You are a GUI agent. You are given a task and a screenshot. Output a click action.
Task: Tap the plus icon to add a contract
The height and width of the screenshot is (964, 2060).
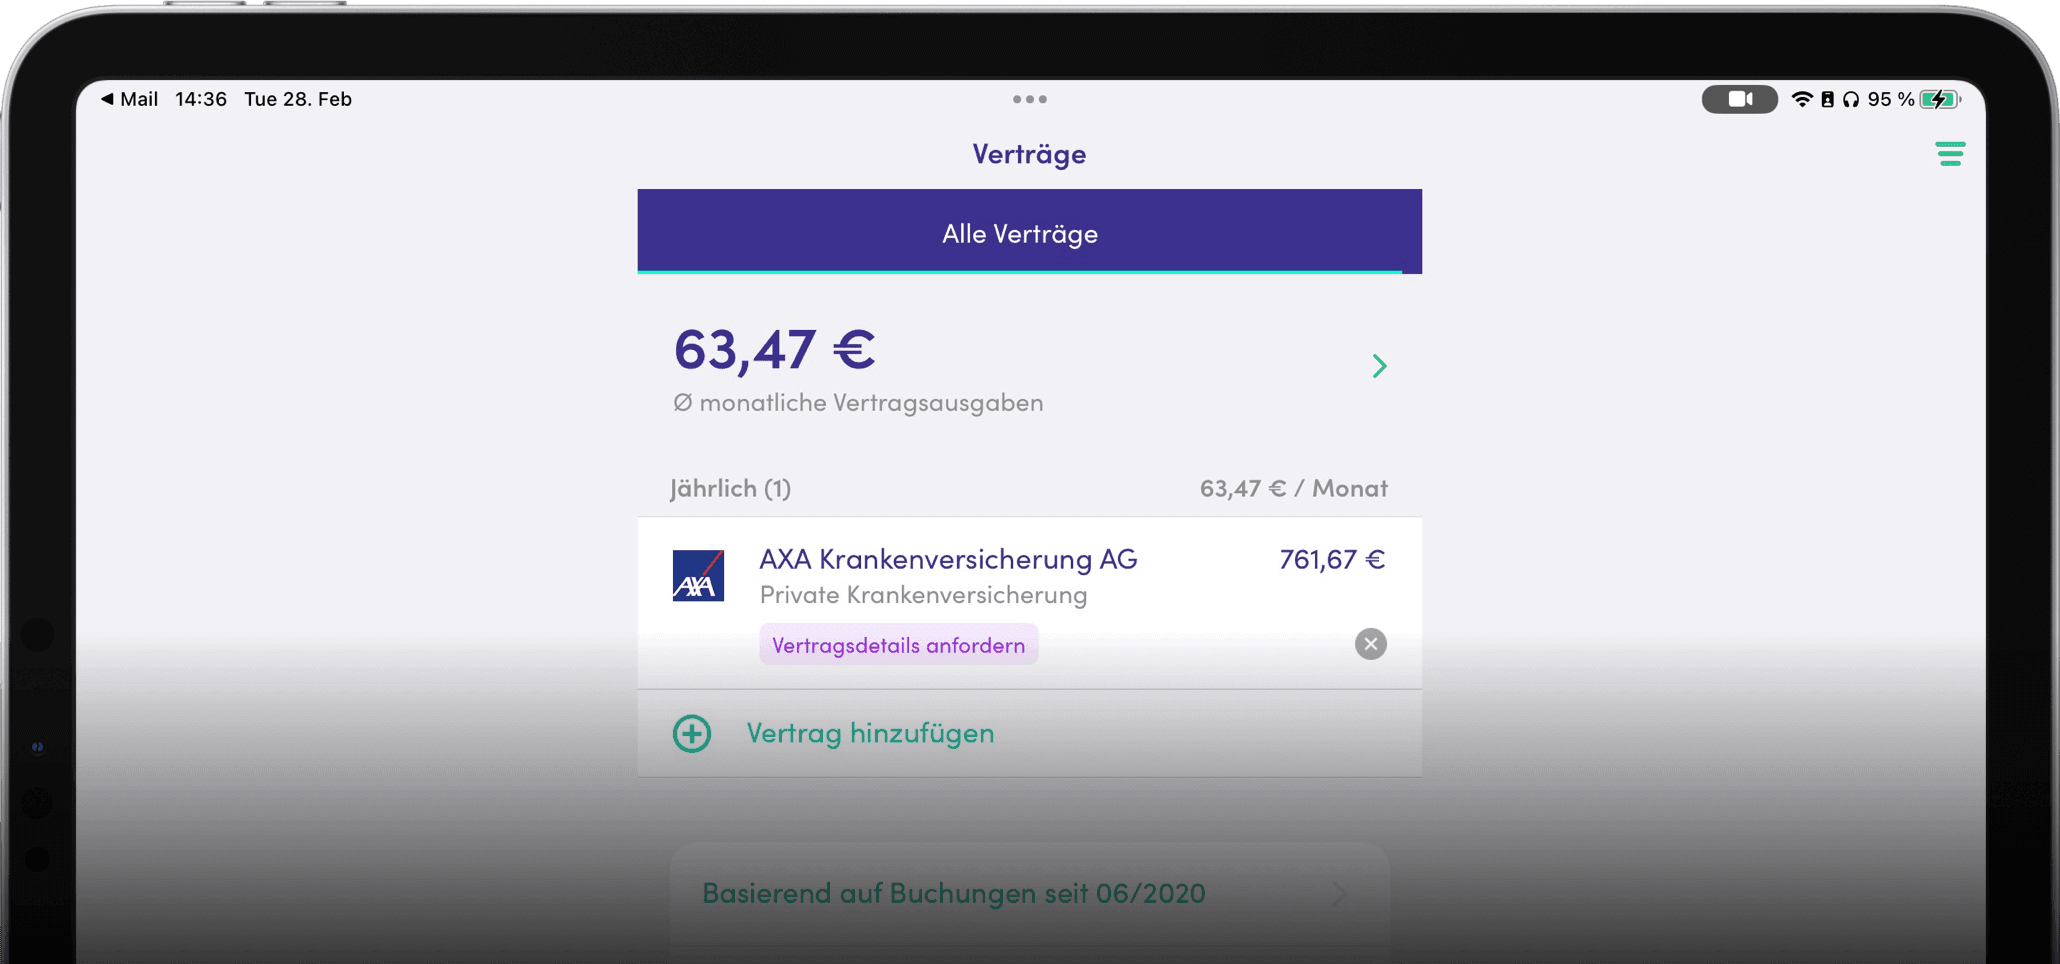691,733
